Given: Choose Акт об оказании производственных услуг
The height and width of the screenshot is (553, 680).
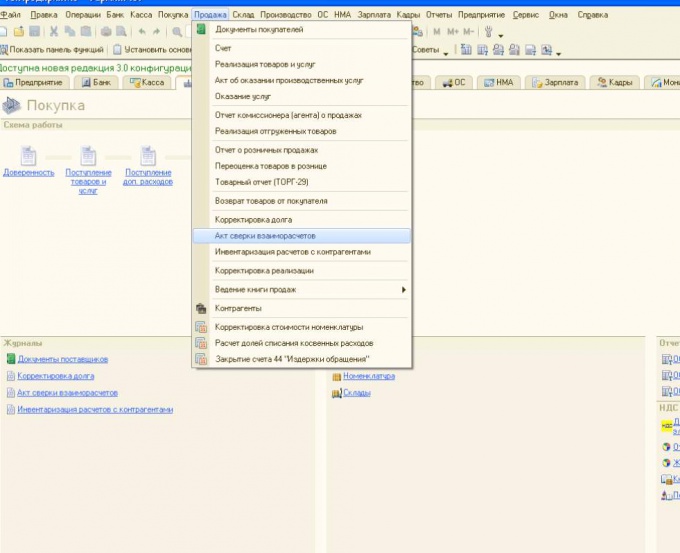Looking at the screenshot, I should [302, 80].
